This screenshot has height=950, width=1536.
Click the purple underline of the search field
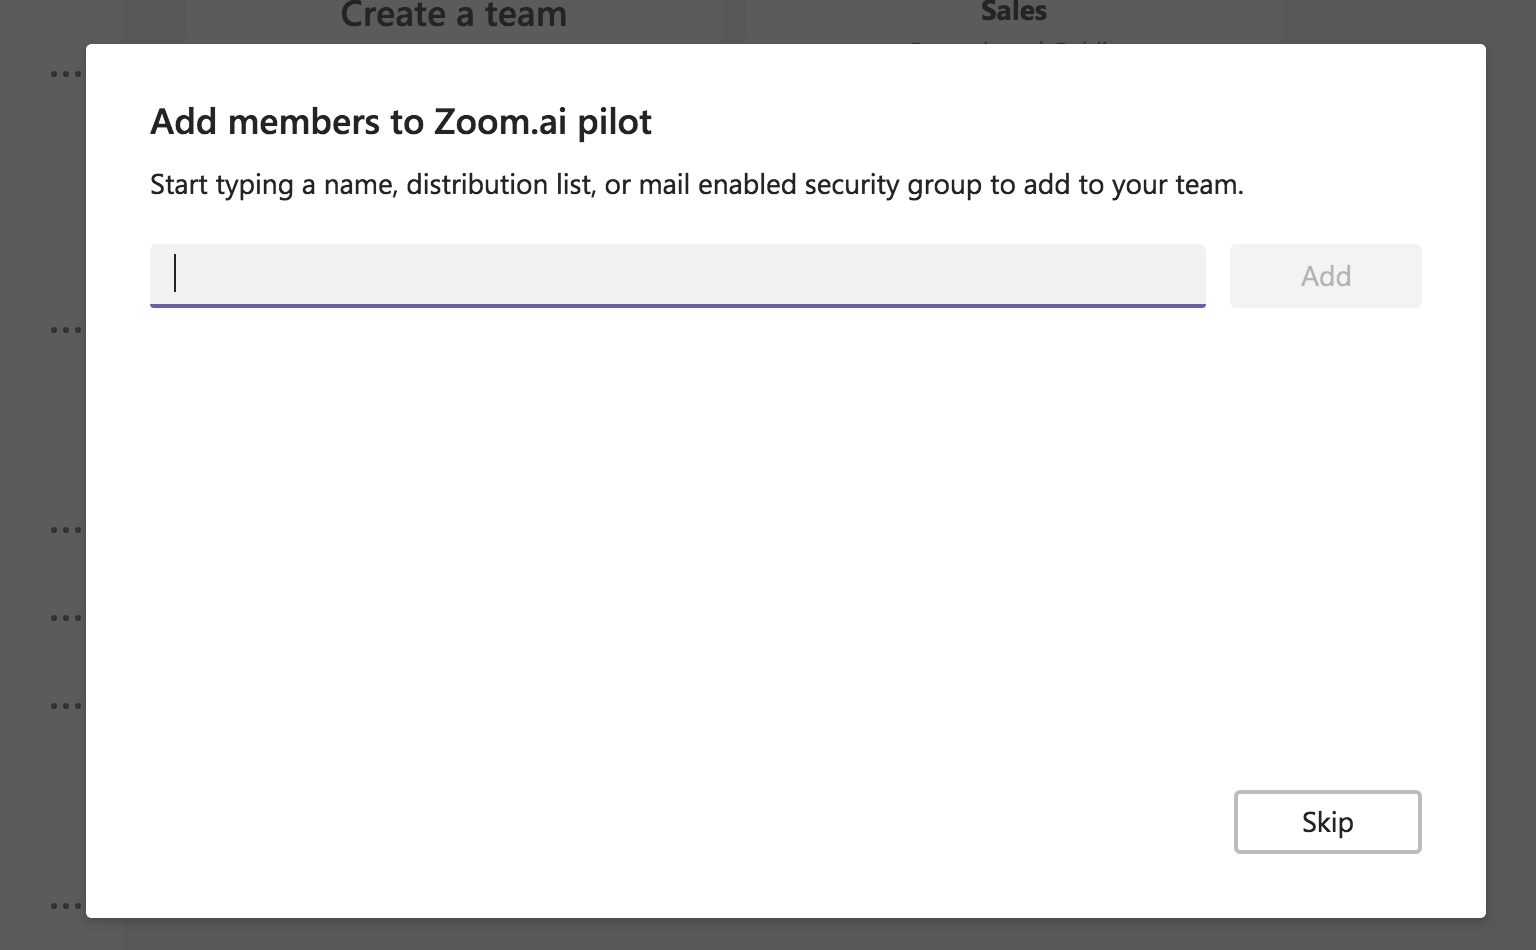[x=677, y=305]
